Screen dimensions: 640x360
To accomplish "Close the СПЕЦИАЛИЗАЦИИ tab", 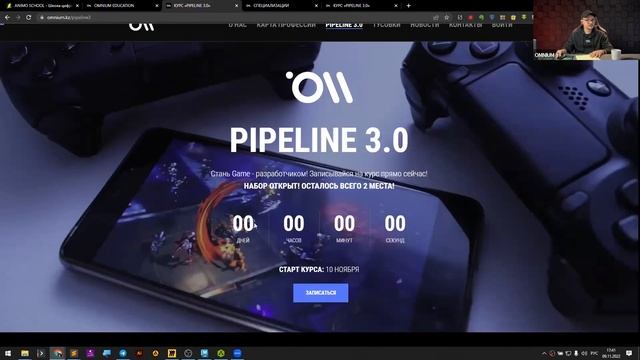I will (x=316, y=6).
